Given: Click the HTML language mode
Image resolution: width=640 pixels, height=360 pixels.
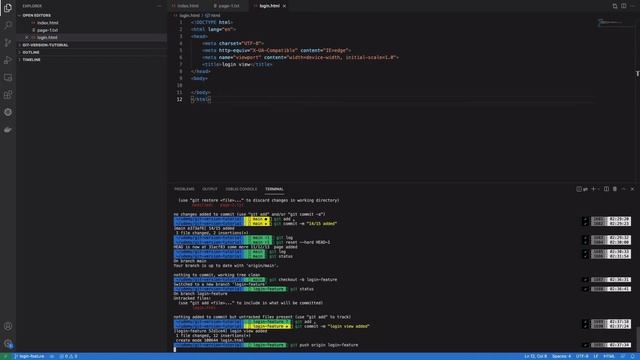Looking at the screenshot, I should pyautogui.click(x=609, y=356).
